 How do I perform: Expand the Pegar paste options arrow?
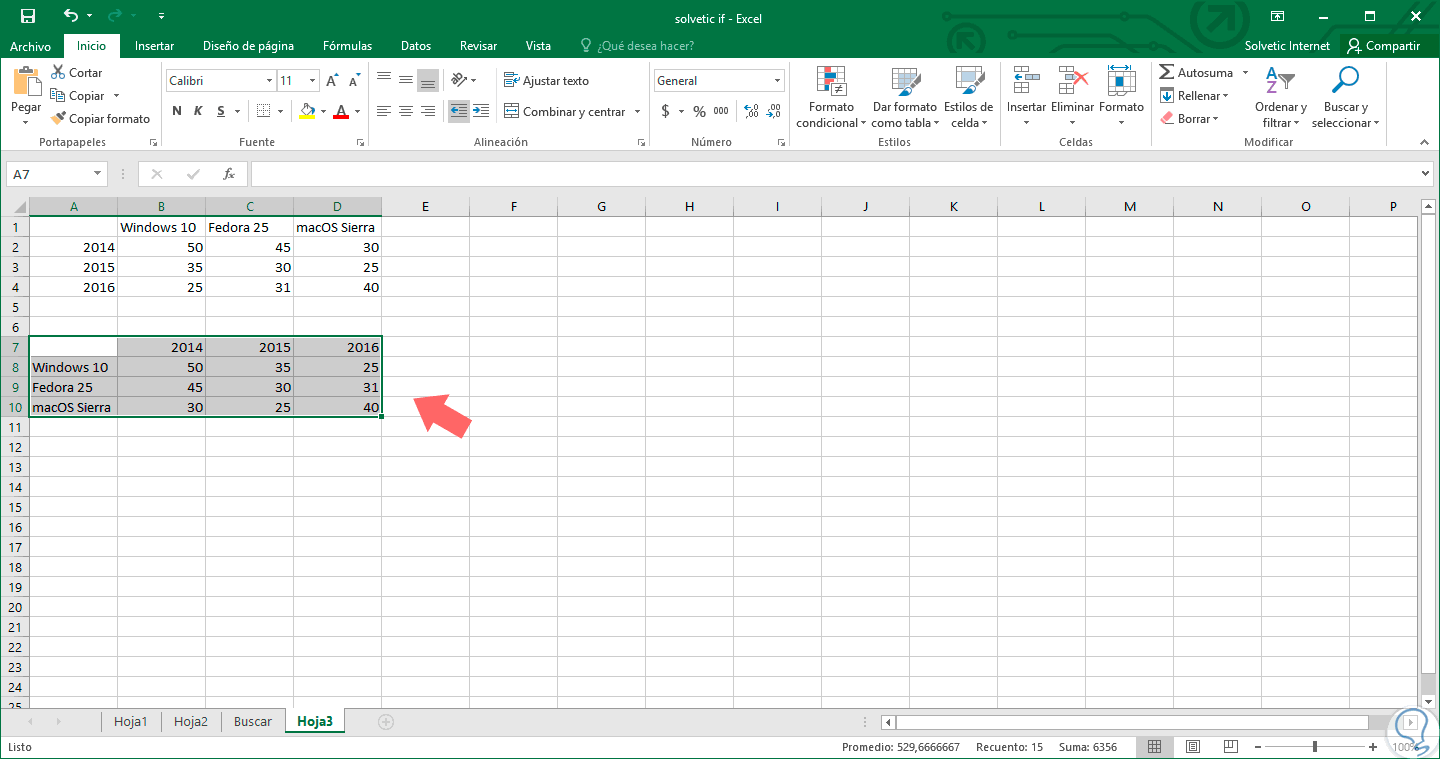26,122
